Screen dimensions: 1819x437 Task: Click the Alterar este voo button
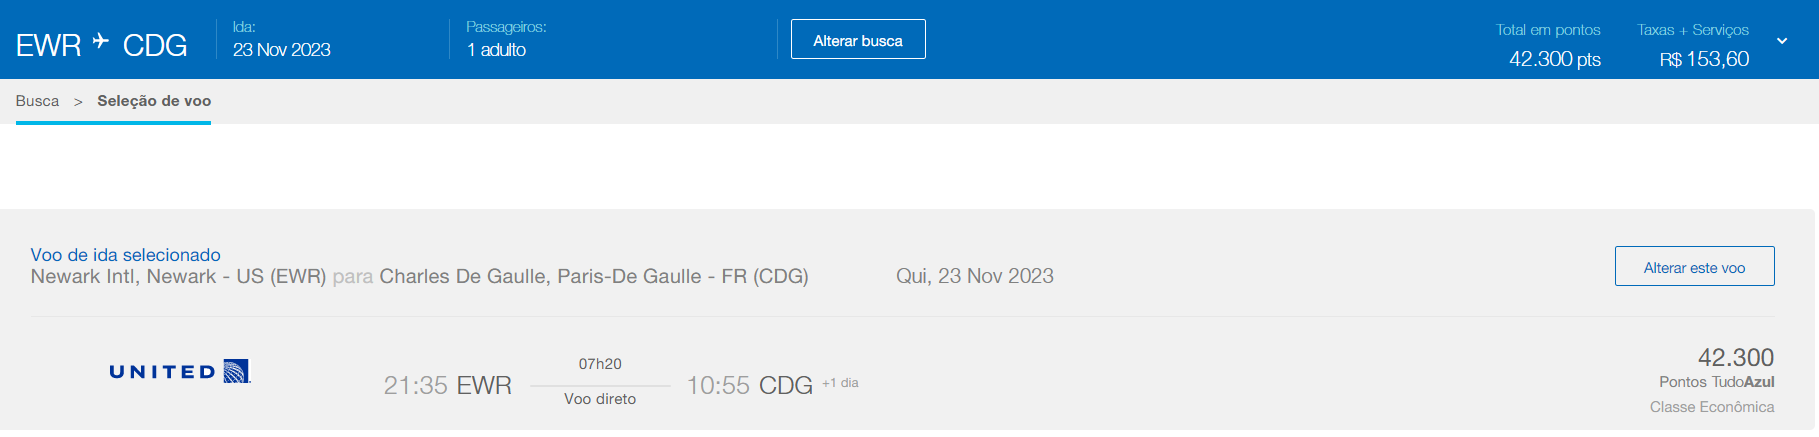[1694, 267]
